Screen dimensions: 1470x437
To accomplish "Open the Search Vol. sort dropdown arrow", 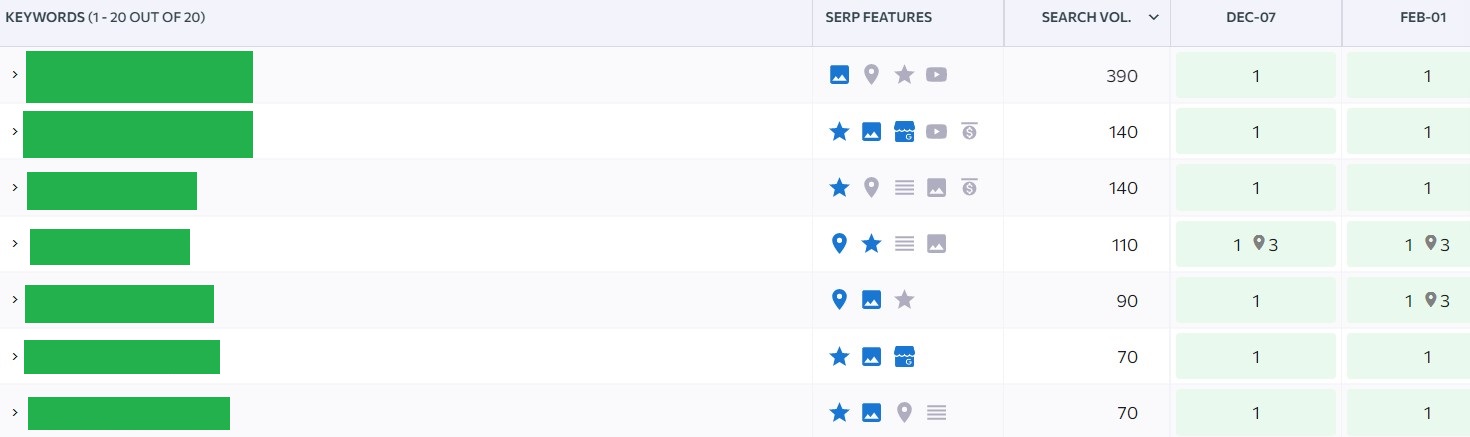I will 1154,18.
